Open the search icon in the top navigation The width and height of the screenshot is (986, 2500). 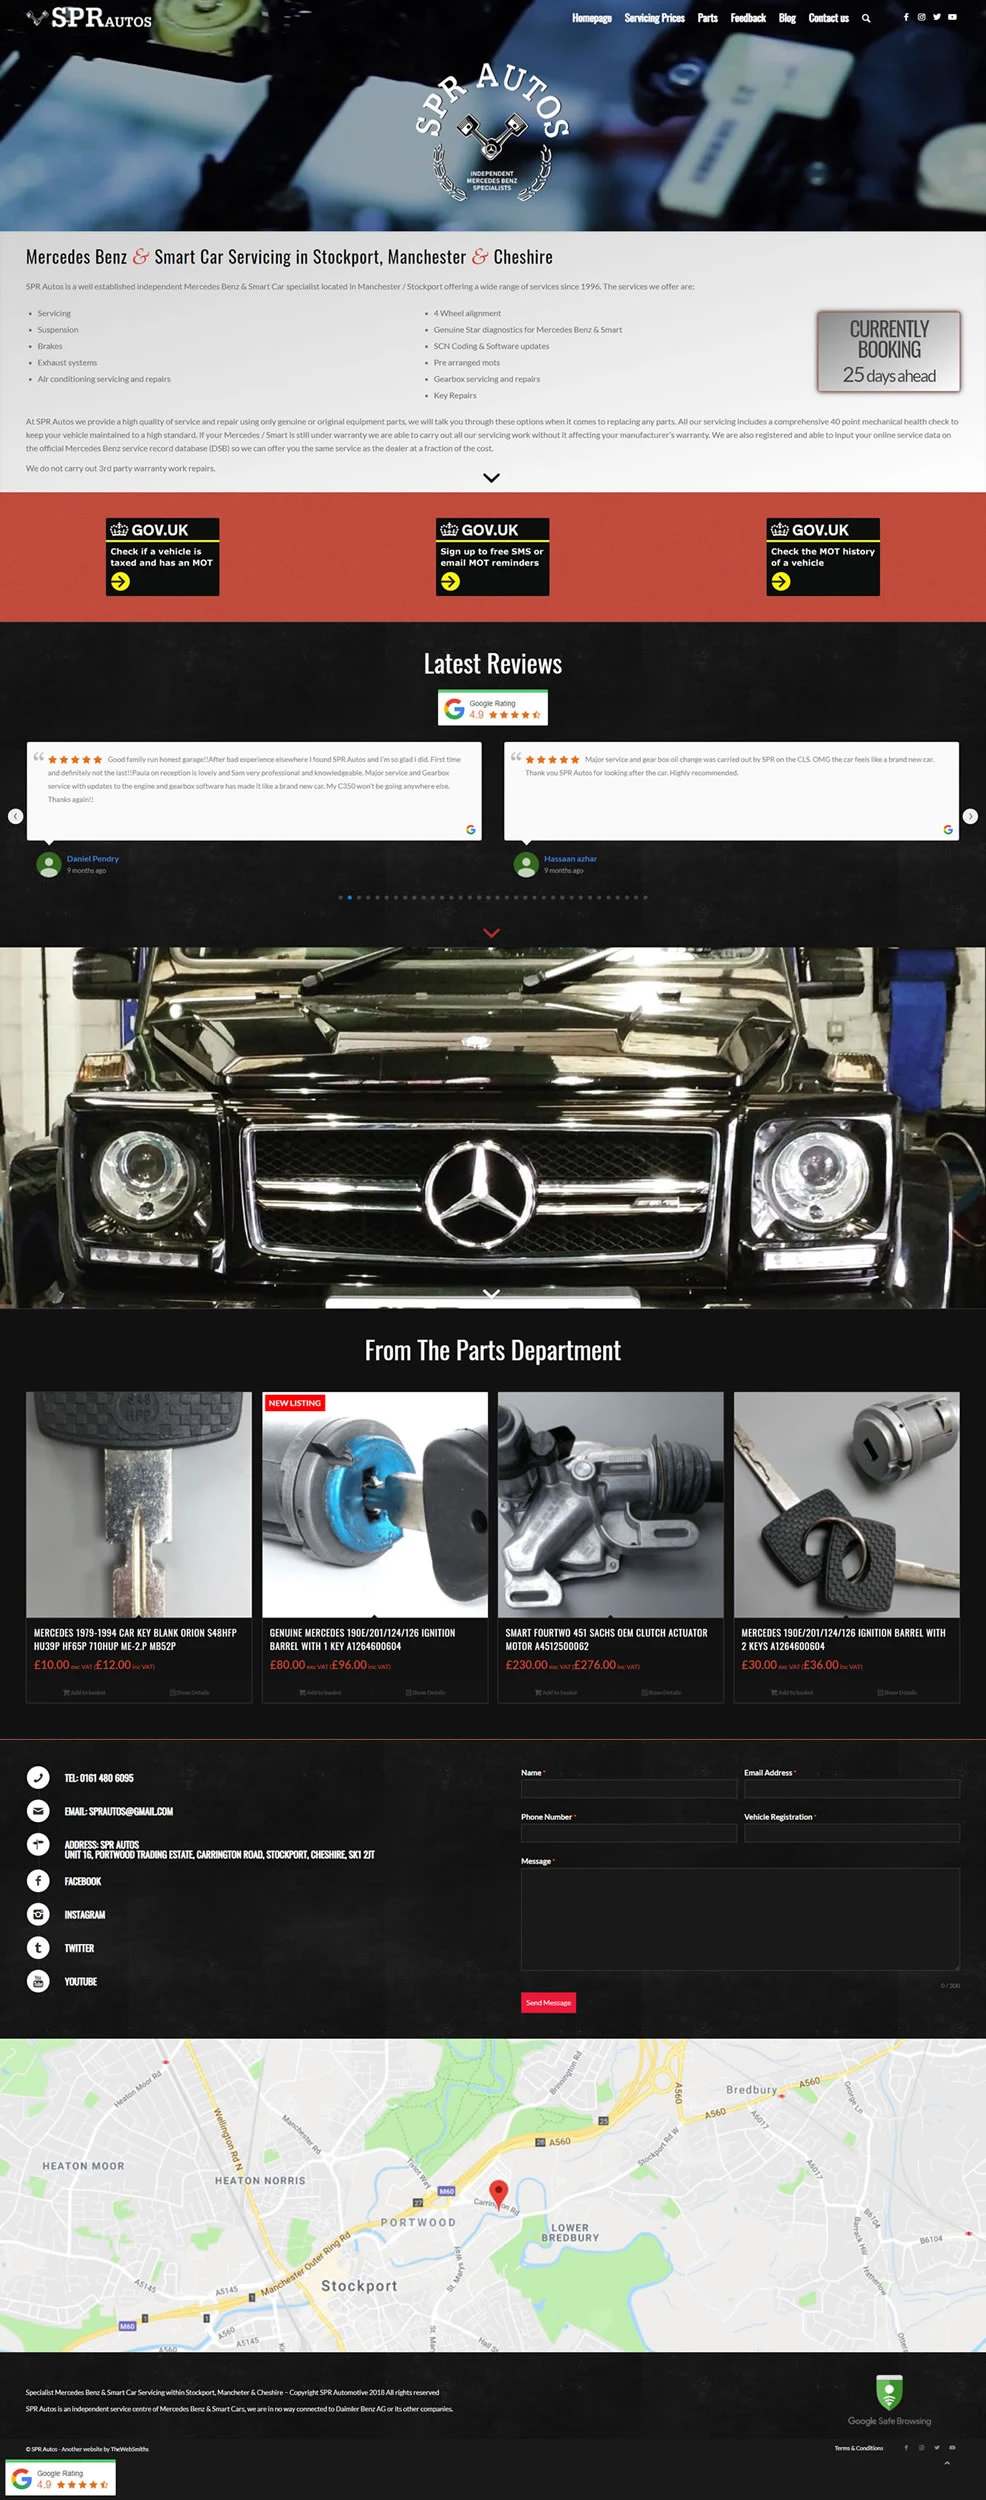coord(866,18)
